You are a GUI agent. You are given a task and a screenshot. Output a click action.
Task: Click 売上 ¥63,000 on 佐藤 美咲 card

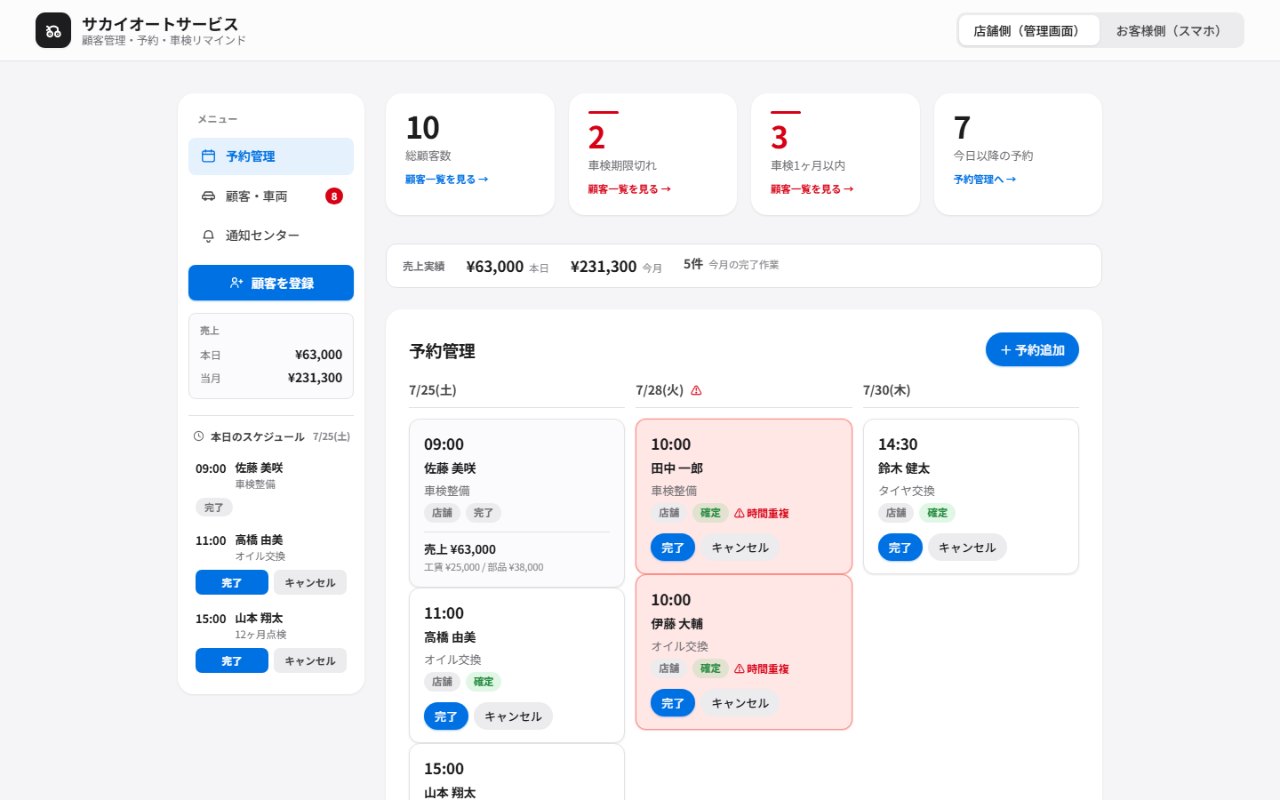(460, 549)
